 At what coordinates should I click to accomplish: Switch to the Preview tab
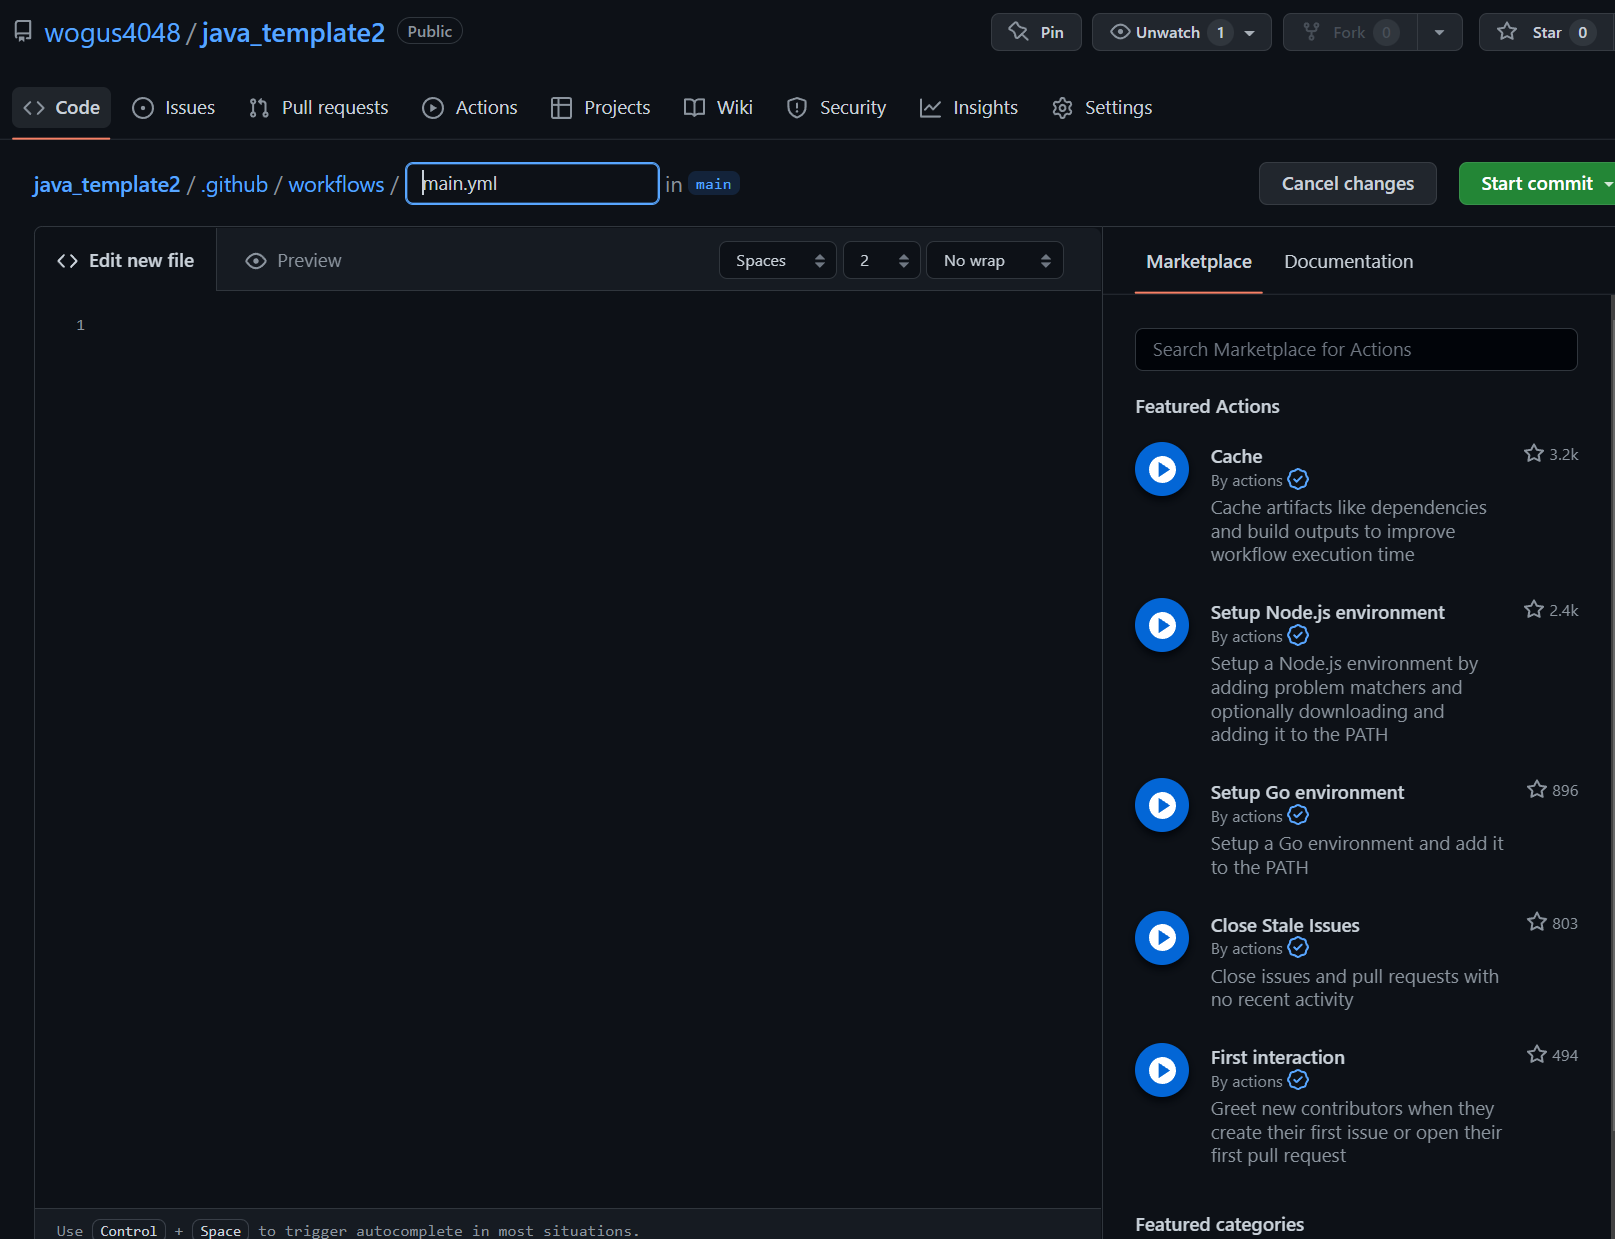(294, 260)
